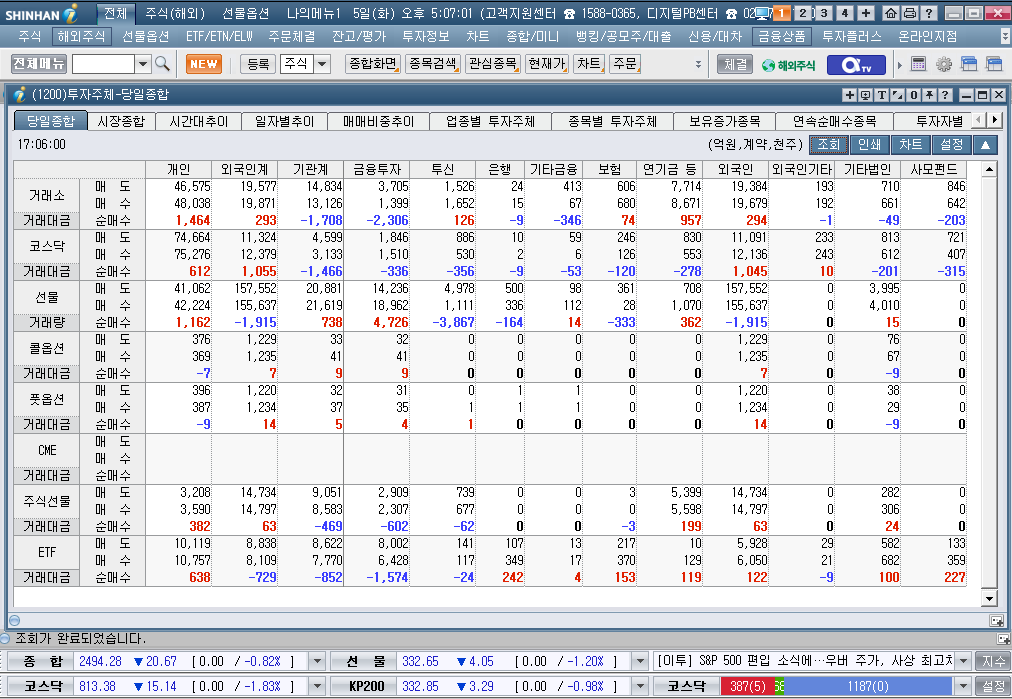Click the T font icon in window title

[x=882, y=95]
